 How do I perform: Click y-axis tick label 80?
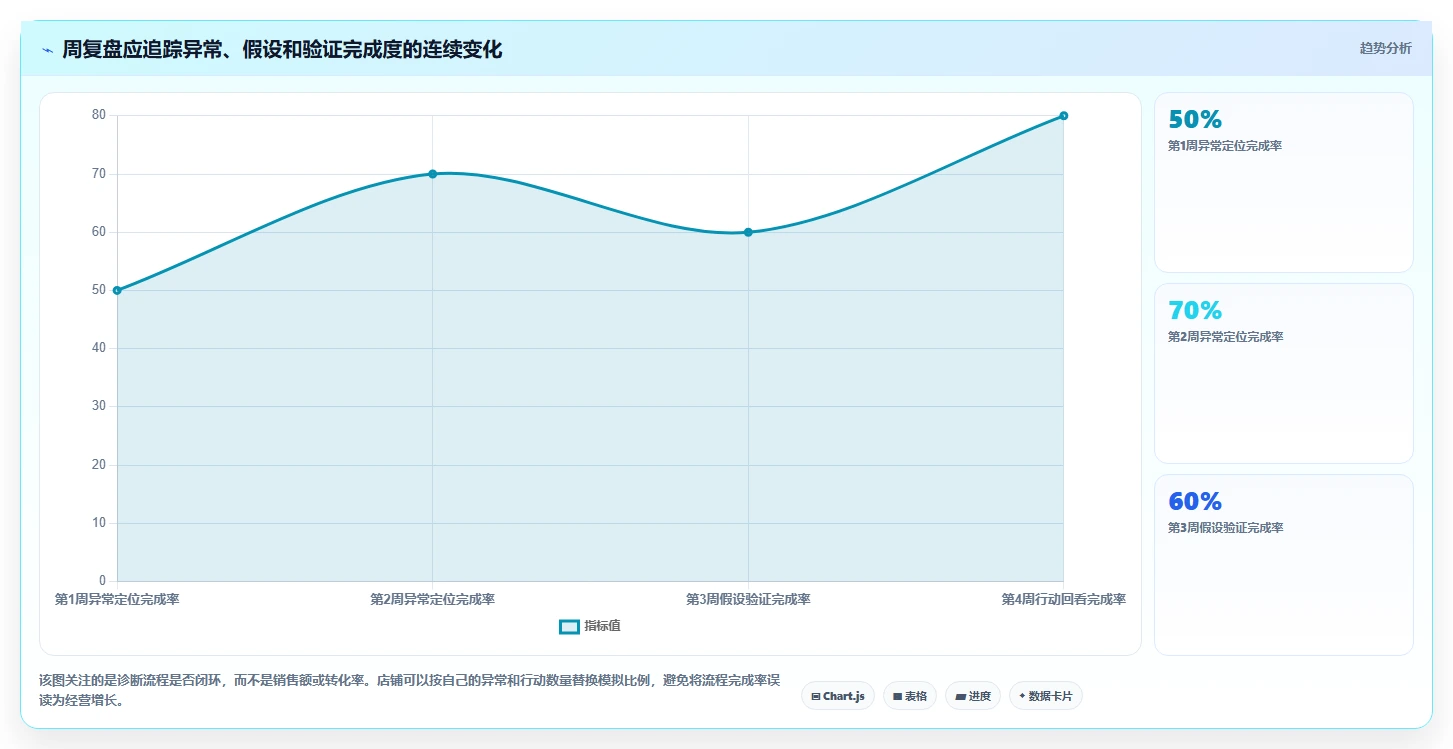pos(99,115)
